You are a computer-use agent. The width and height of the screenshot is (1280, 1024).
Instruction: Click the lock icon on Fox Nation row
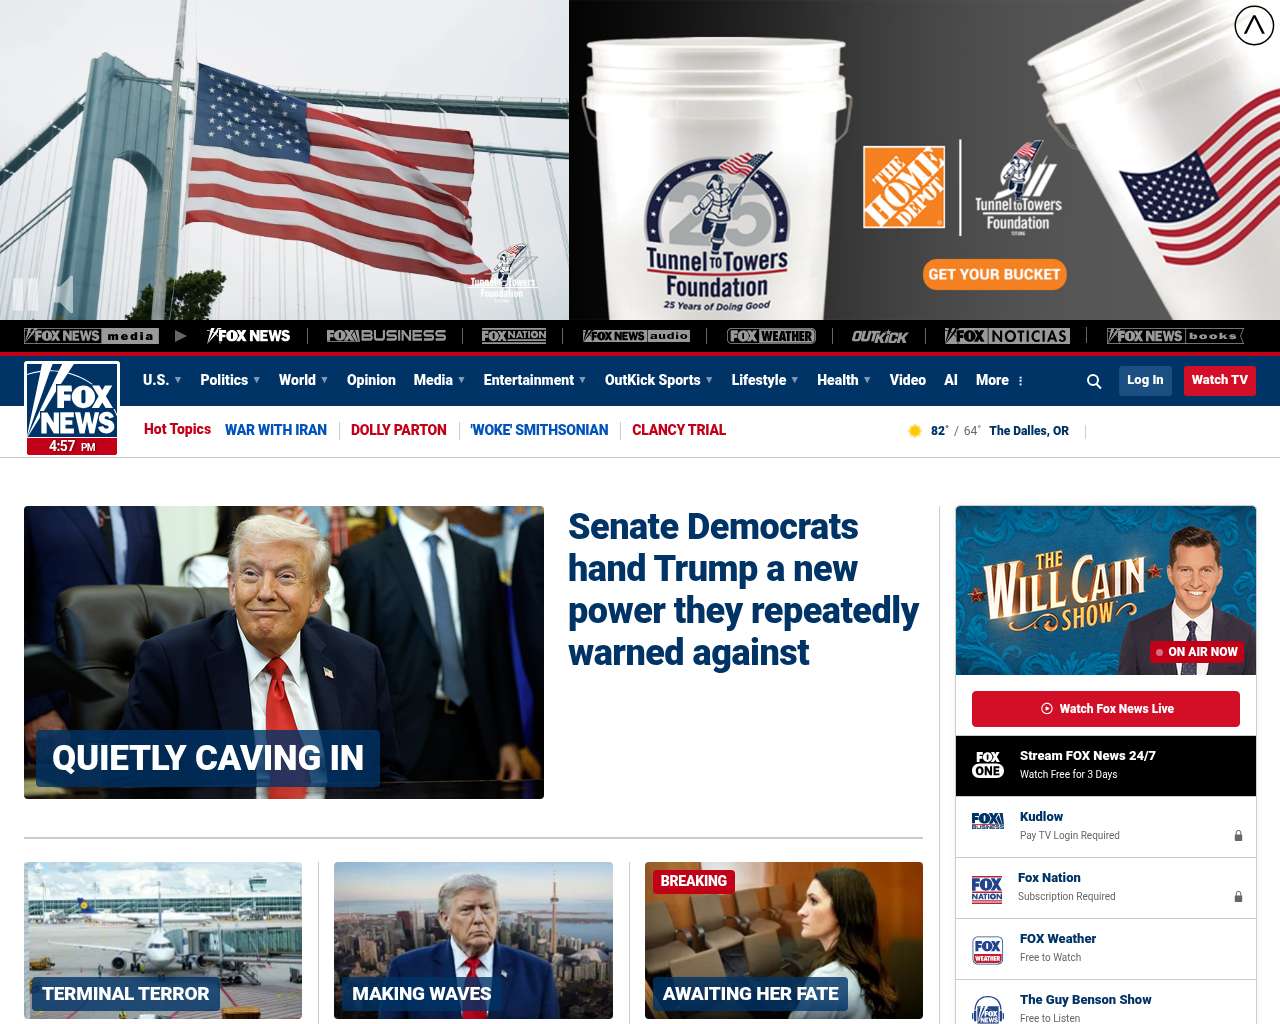point(1238,897)
